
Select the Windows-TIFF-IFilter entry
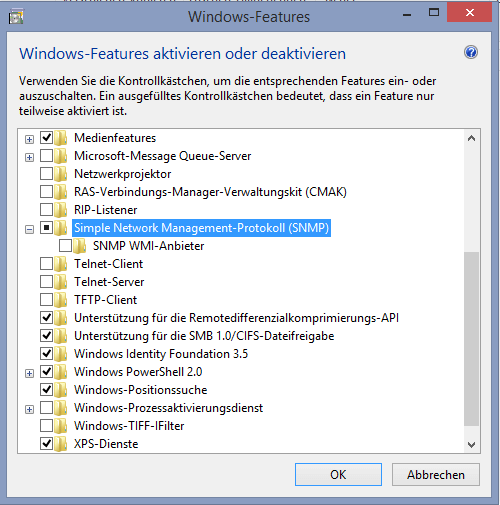[x=129, y=426]
